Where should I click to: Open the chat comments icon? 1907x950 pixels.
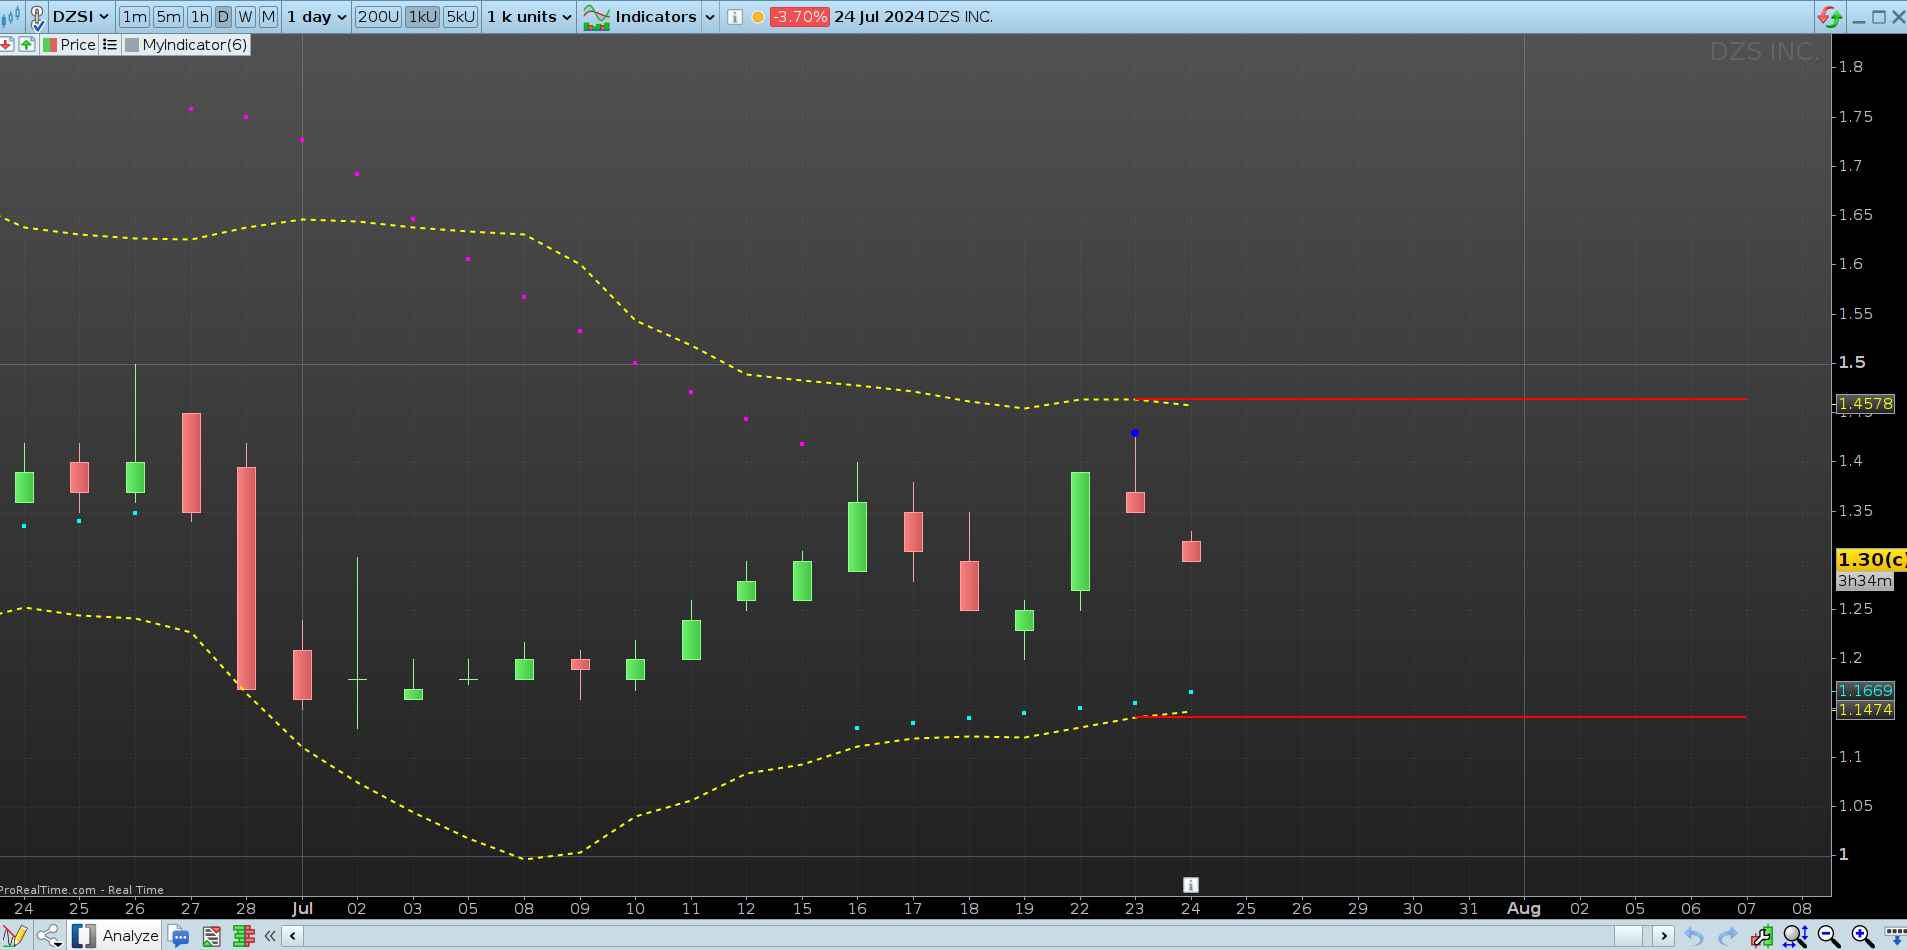coord(180,936)
